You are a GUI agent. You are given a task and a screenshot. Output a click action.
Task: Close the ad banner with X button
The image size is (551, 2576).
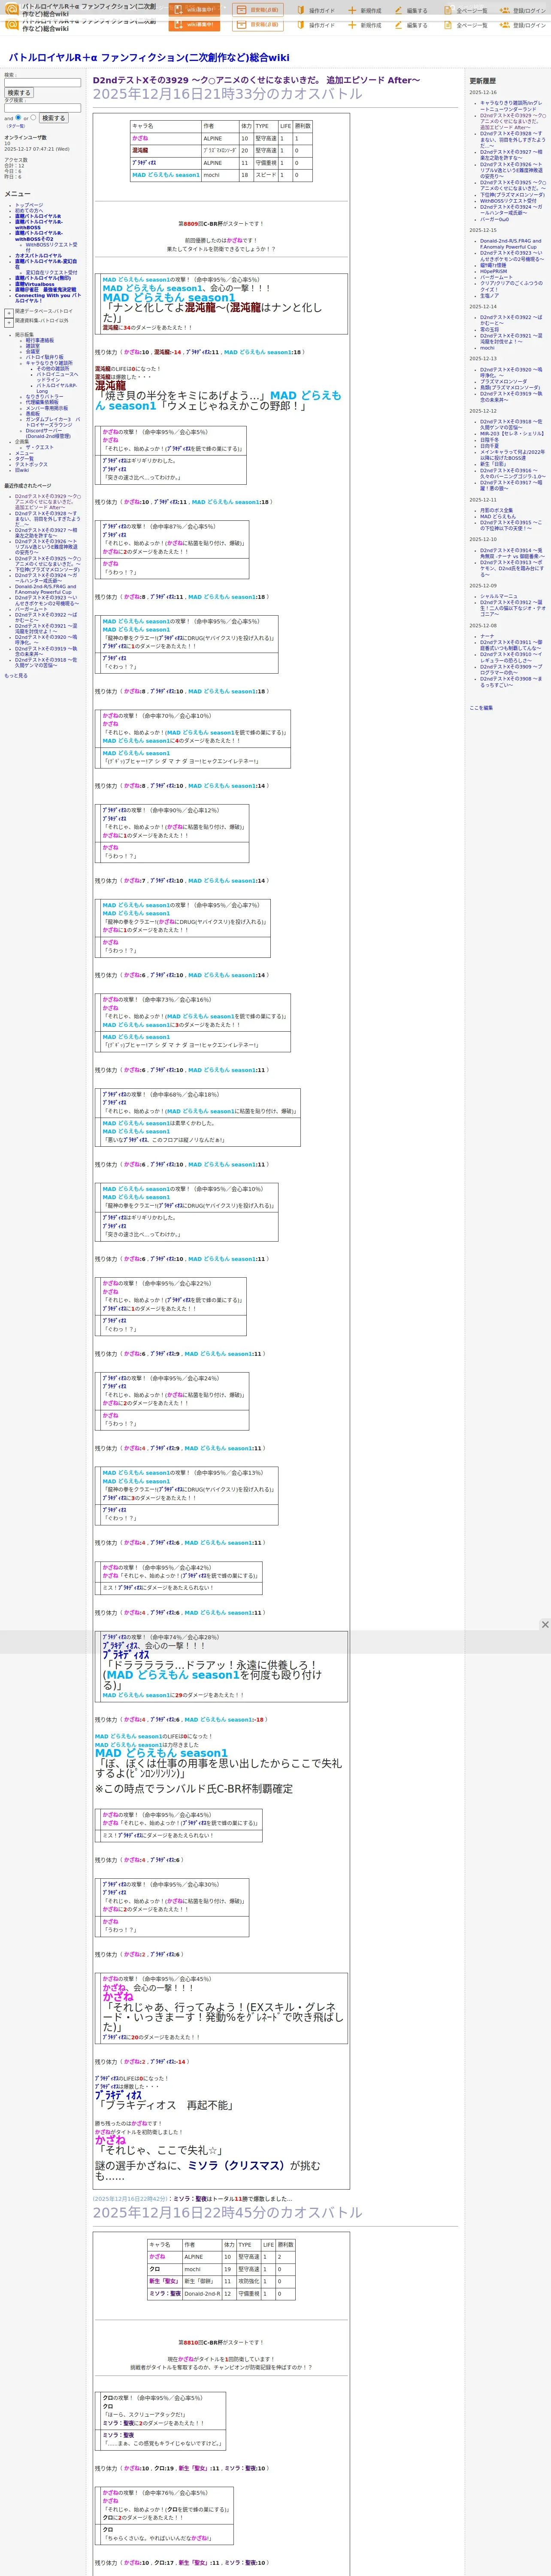point(545,1625)
